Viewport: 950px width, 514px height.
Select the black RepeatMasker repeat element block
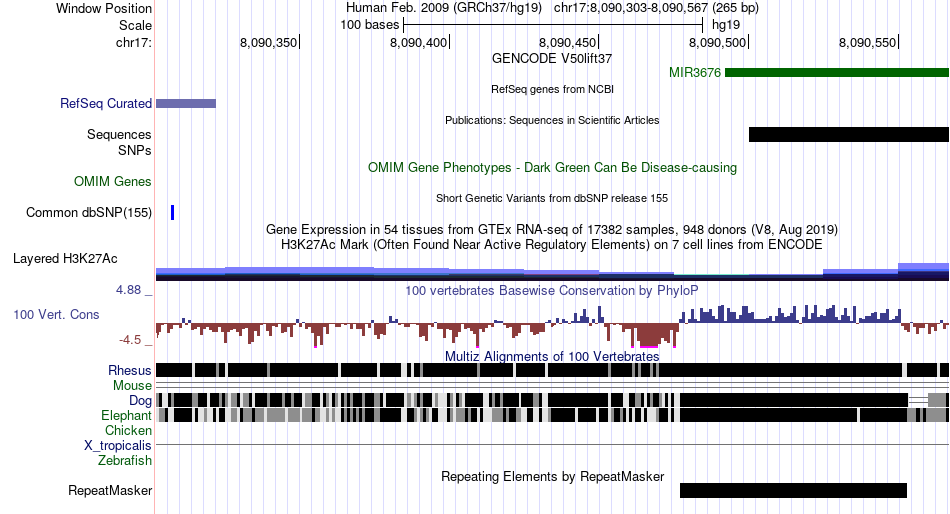click(793, 490)
